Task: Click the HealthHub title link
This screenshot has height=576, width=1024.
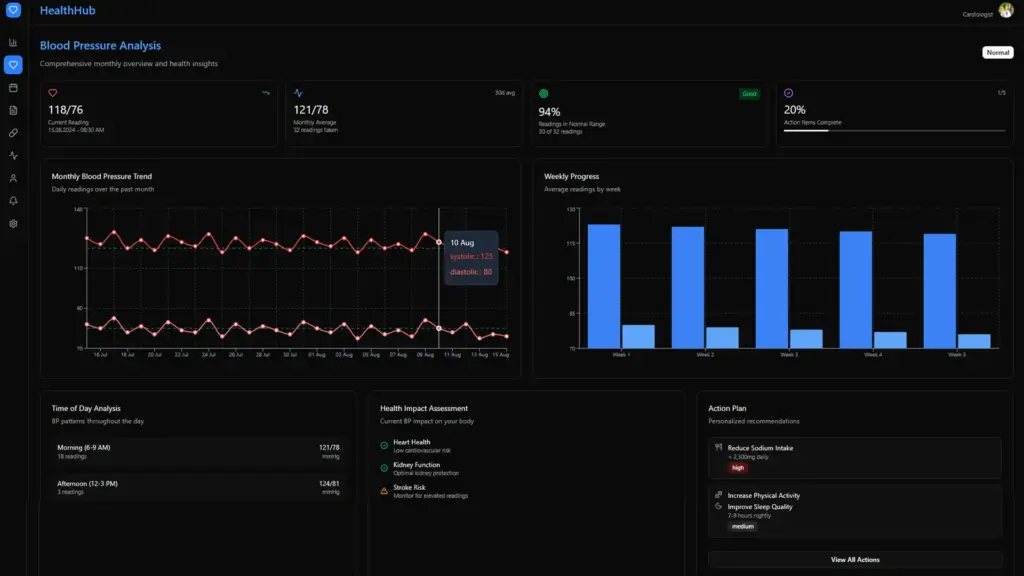Action: point(68,11)
